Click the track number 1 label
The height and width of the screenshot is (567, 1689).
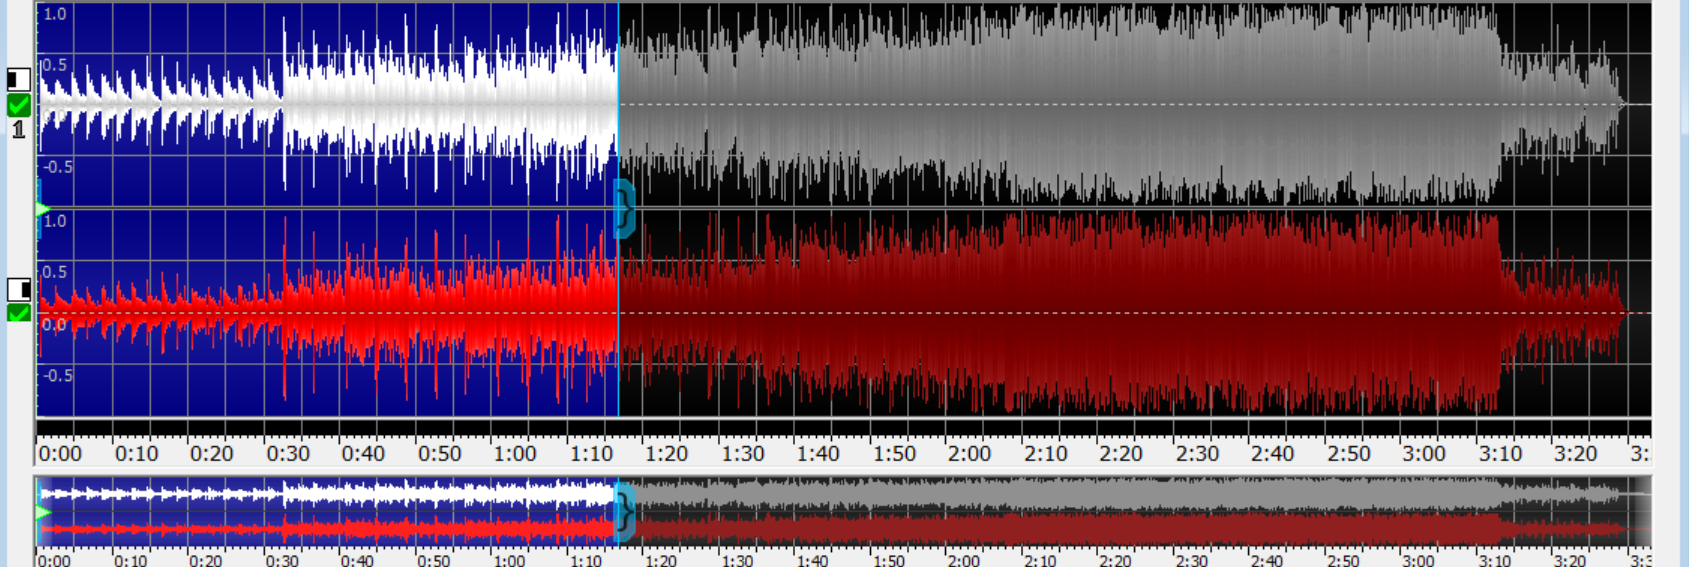18,129
